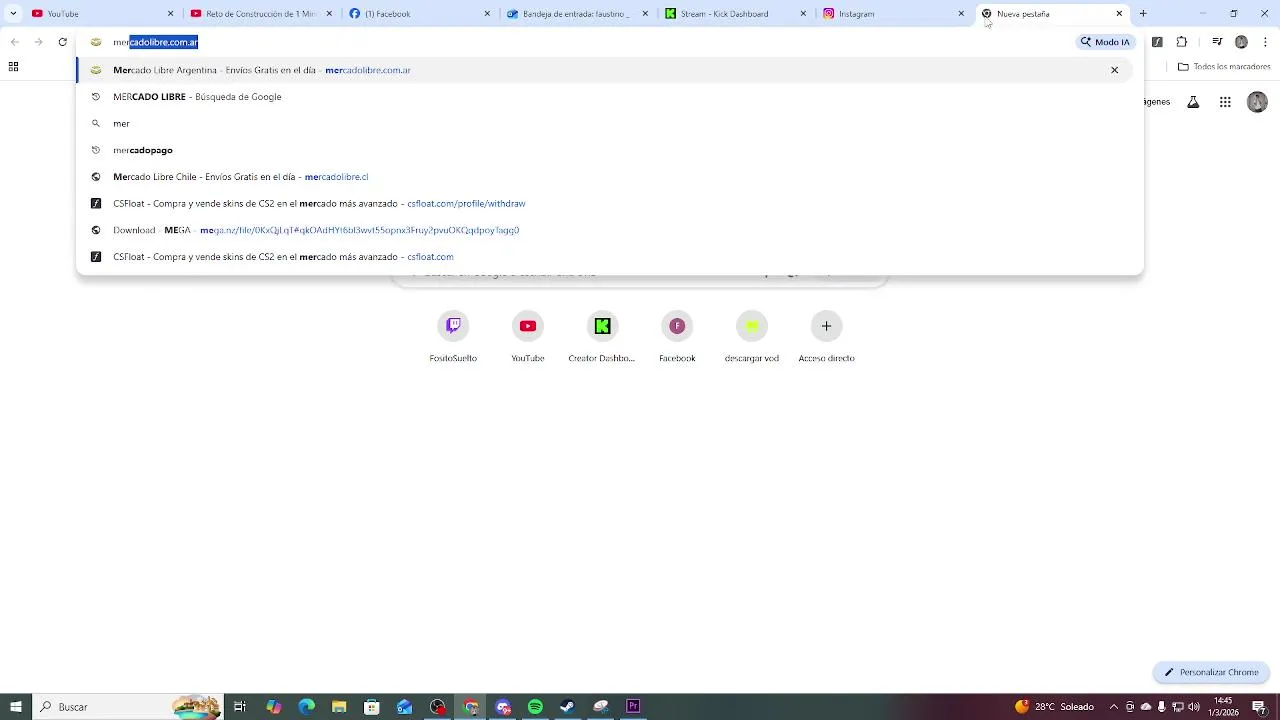
Task: Open the Chrome three-dot menu
Action: [1266, 42]
